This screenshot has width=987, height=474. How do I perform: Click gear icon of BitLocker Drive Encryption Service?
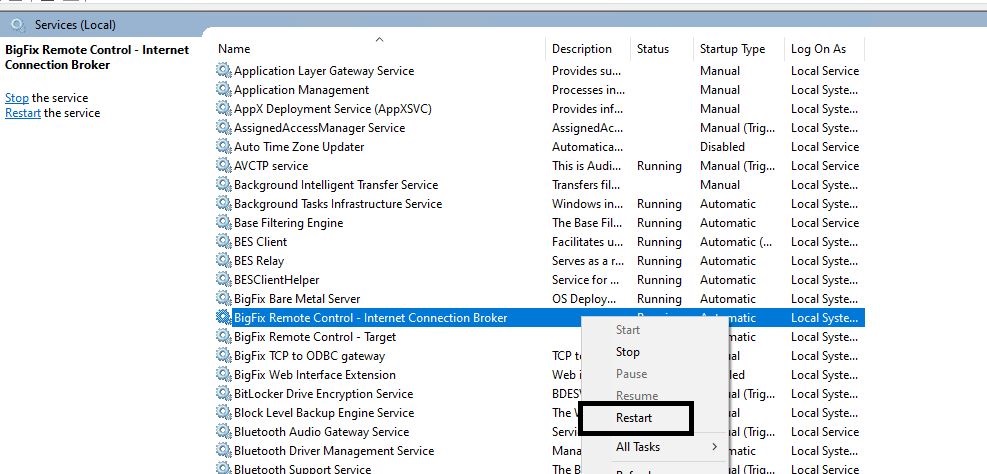click(x=223, y=393)
